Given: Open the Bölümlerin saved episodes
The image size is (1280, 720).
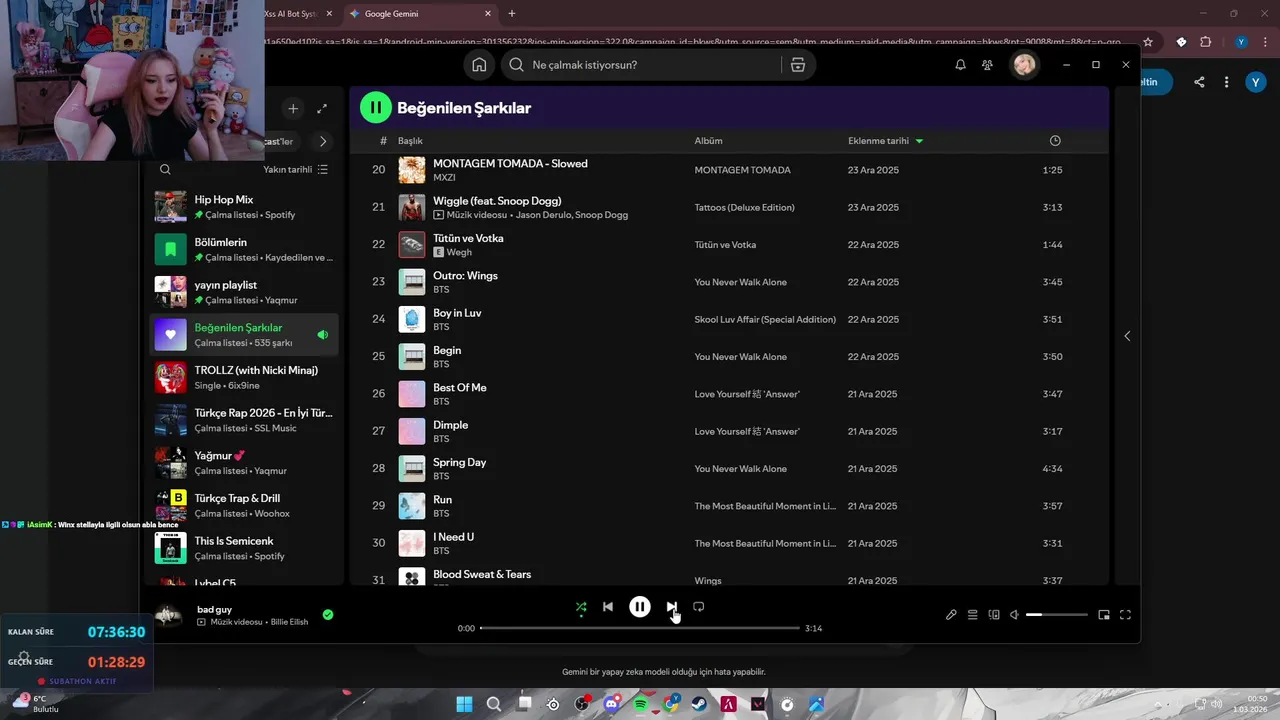Looking at the screenshot, I should [x=244, y=249].
